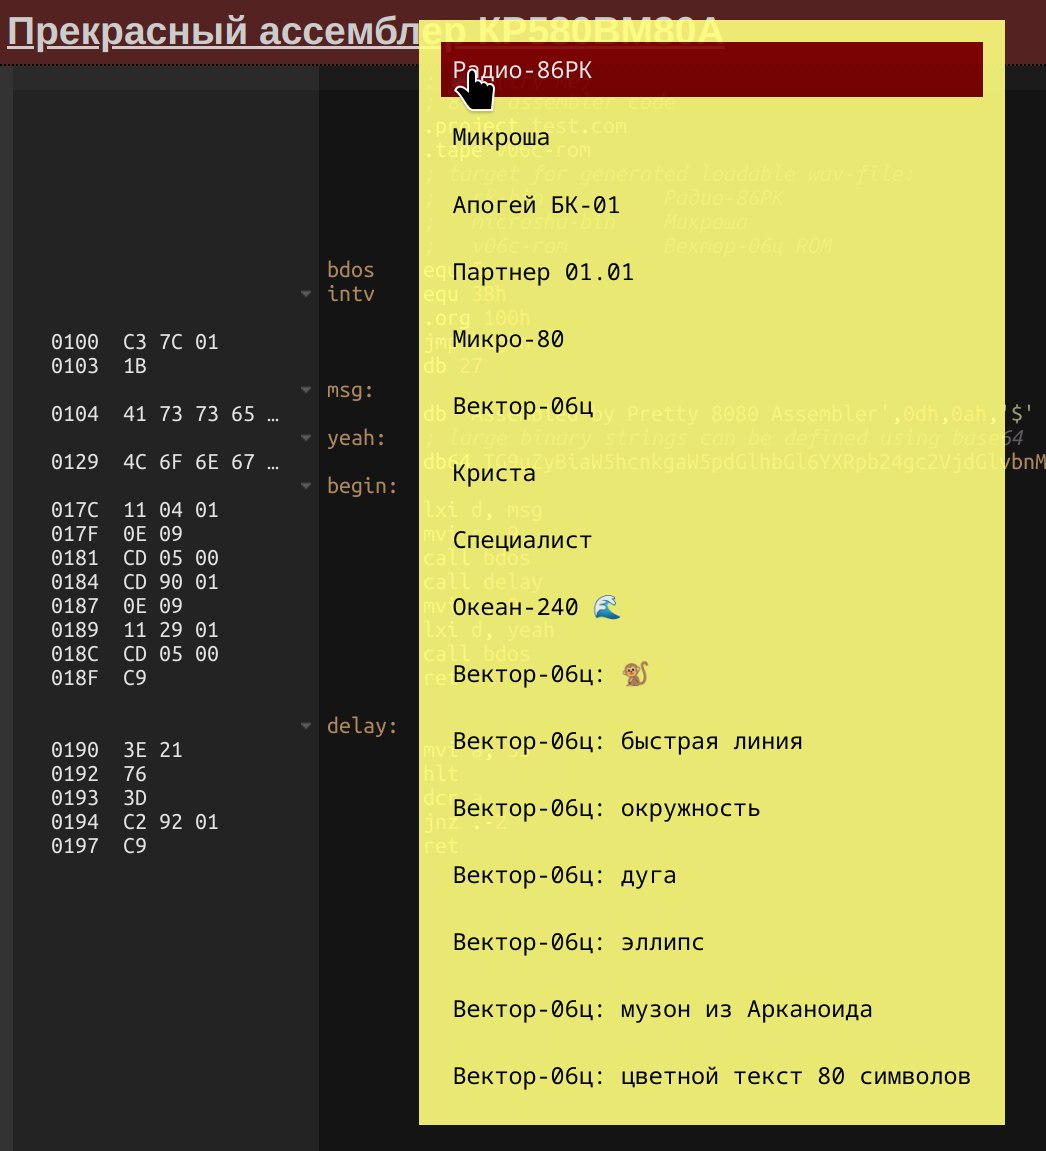1046x1151 pixels.
Task: Pick Апогей БК-01 in the list
Action: 536,205
